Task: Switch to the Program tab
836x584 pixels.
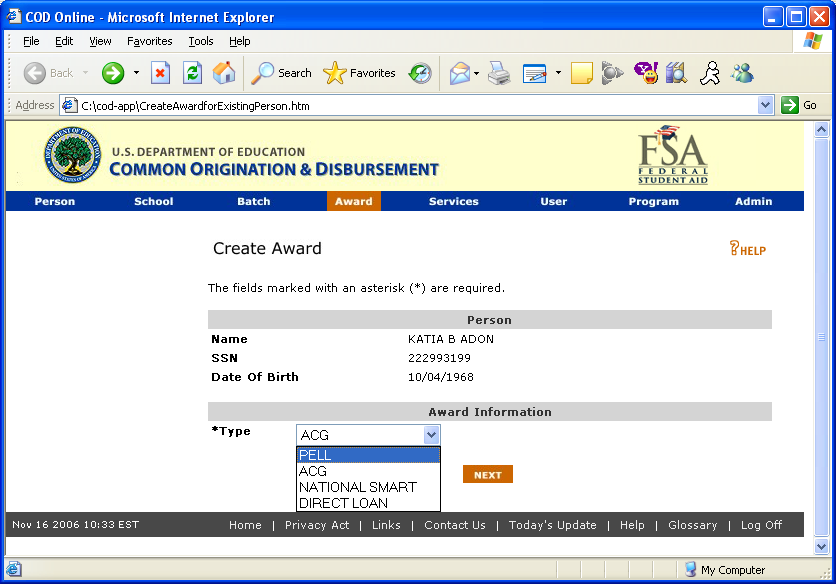Action: (x=654, y=201)
